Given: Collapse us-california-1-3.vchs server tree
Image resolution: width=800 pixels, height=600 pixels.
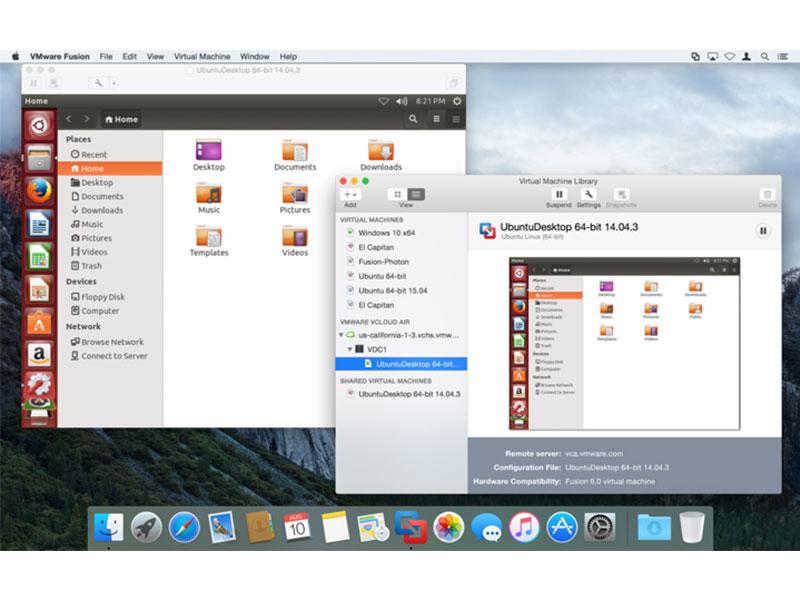Looking at the screenshot, I should (x=341, y=335).
